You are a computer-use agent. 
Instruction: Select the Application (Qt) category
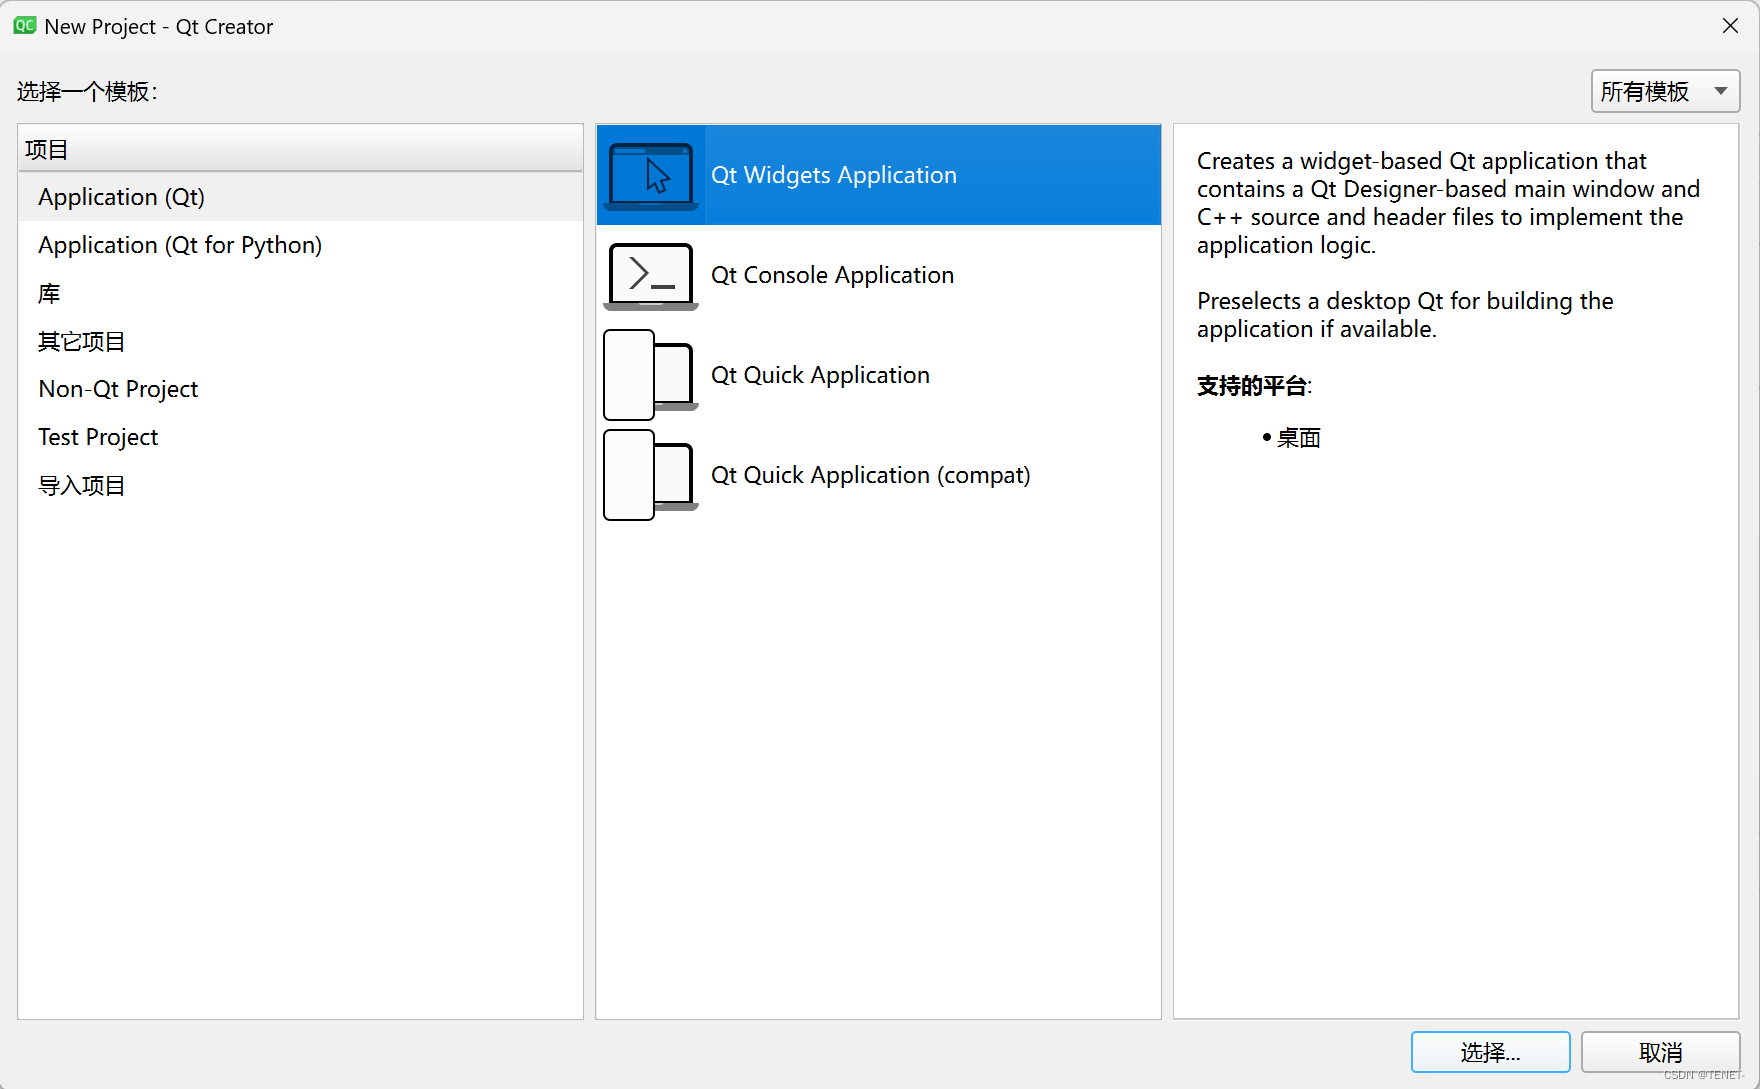pyautogui.click(x=300, y=197)
